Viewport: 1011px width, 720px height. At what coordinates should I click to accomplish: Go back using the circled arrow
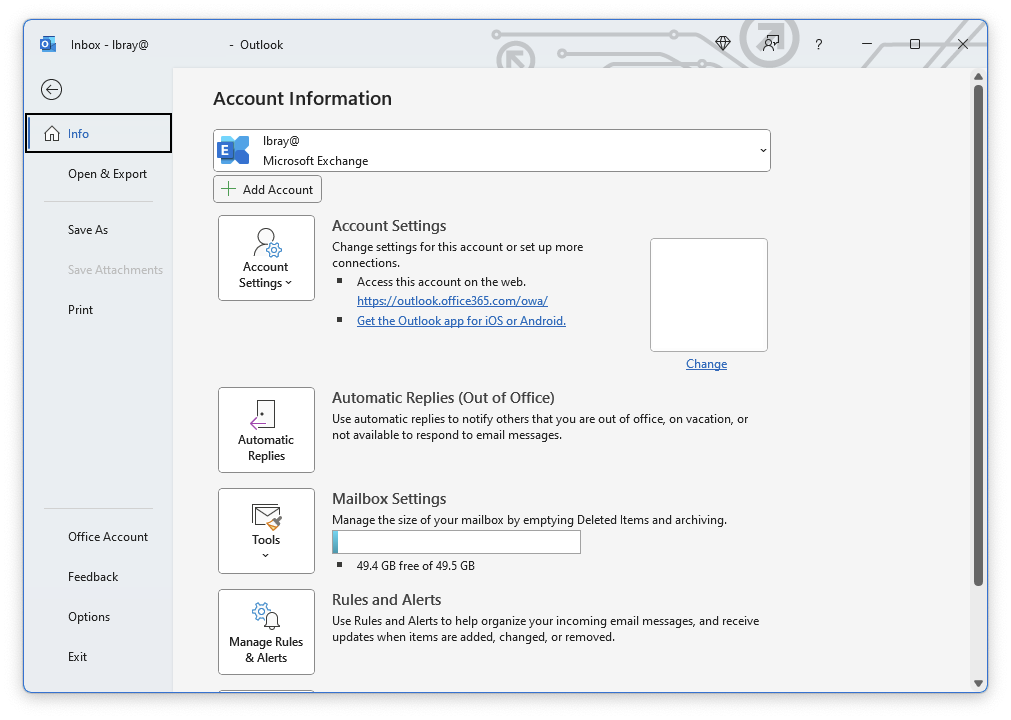(52, 90)
